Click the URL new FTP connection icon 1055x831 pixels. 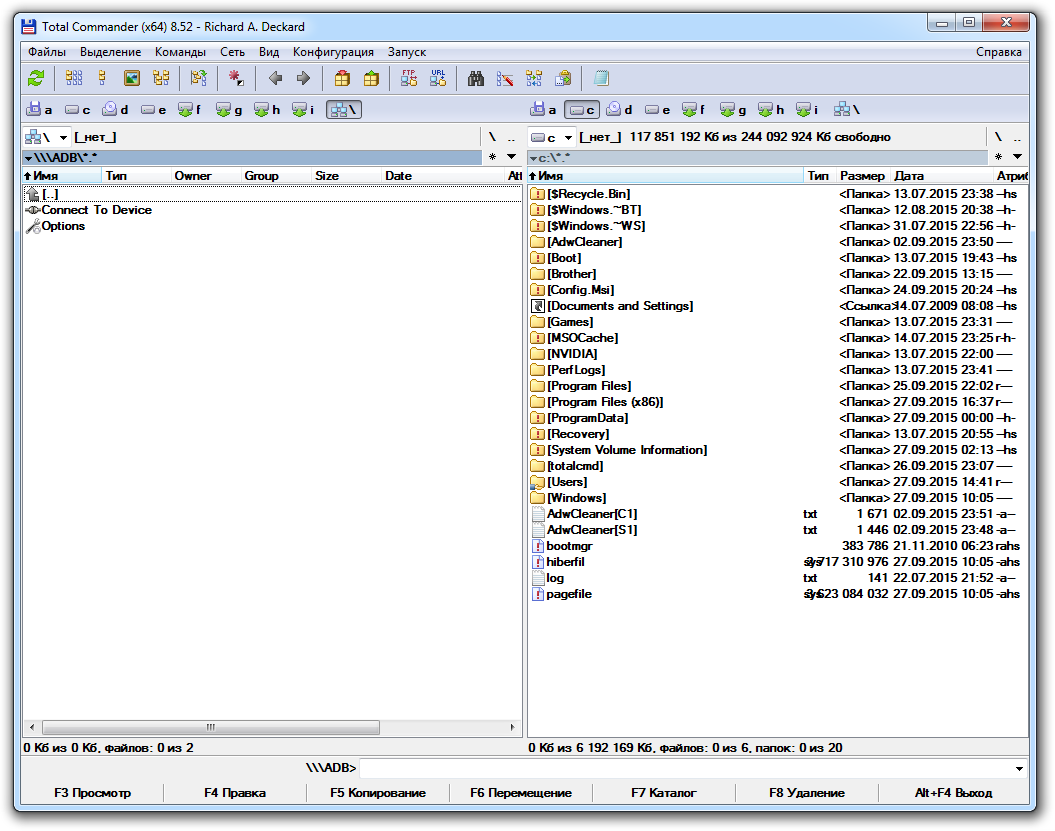[x=438, y=78]
